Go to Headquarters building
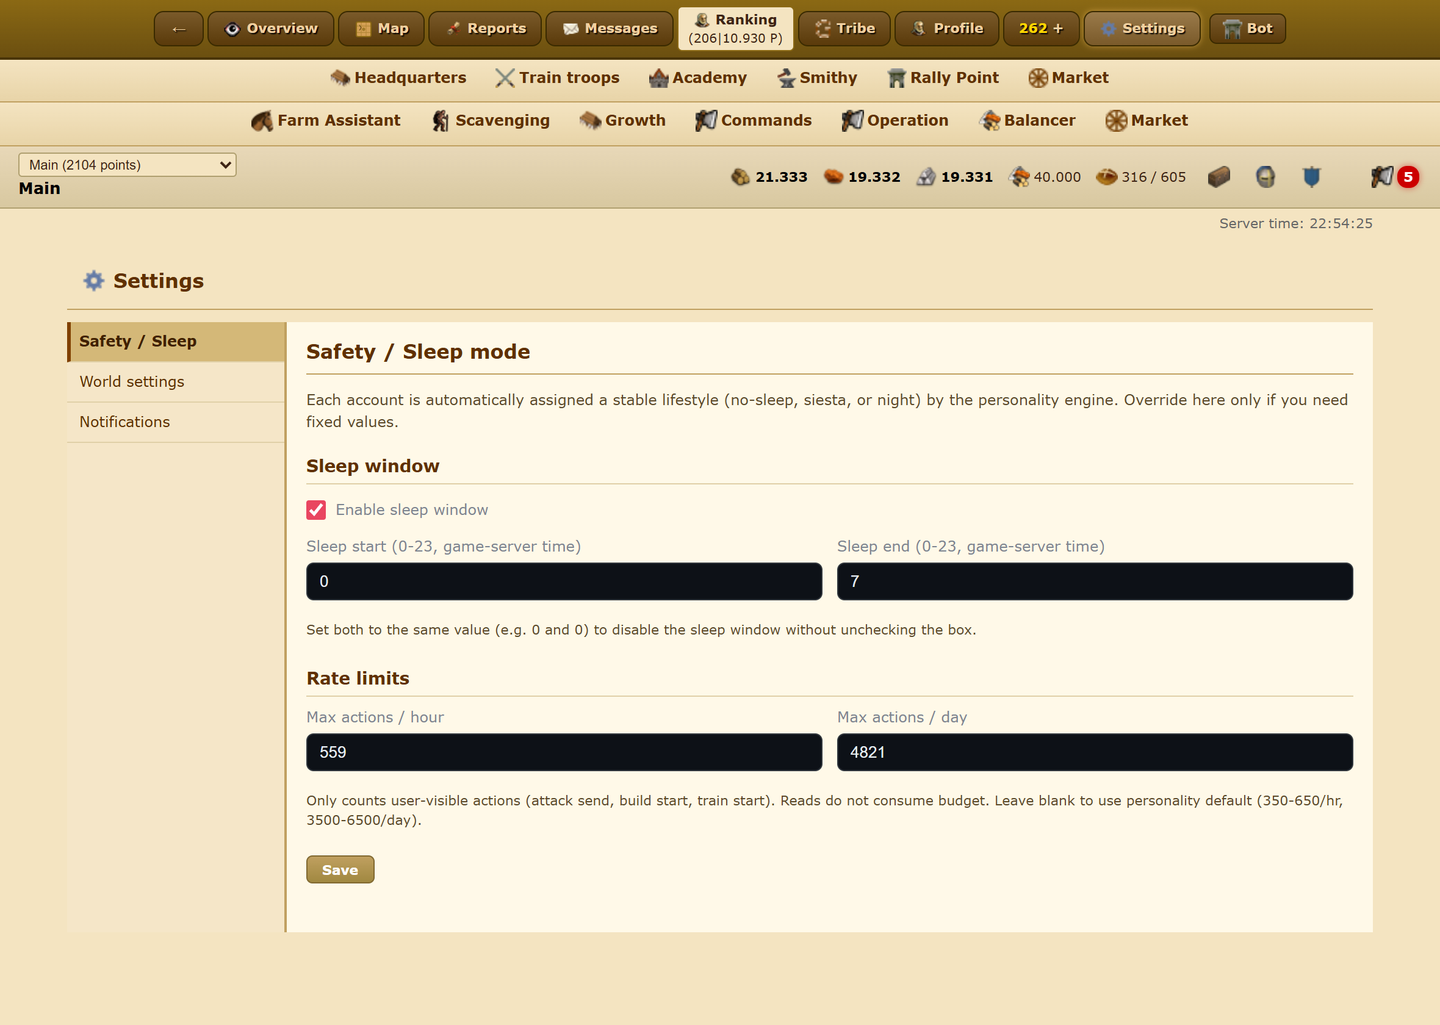 click(398, 78)
